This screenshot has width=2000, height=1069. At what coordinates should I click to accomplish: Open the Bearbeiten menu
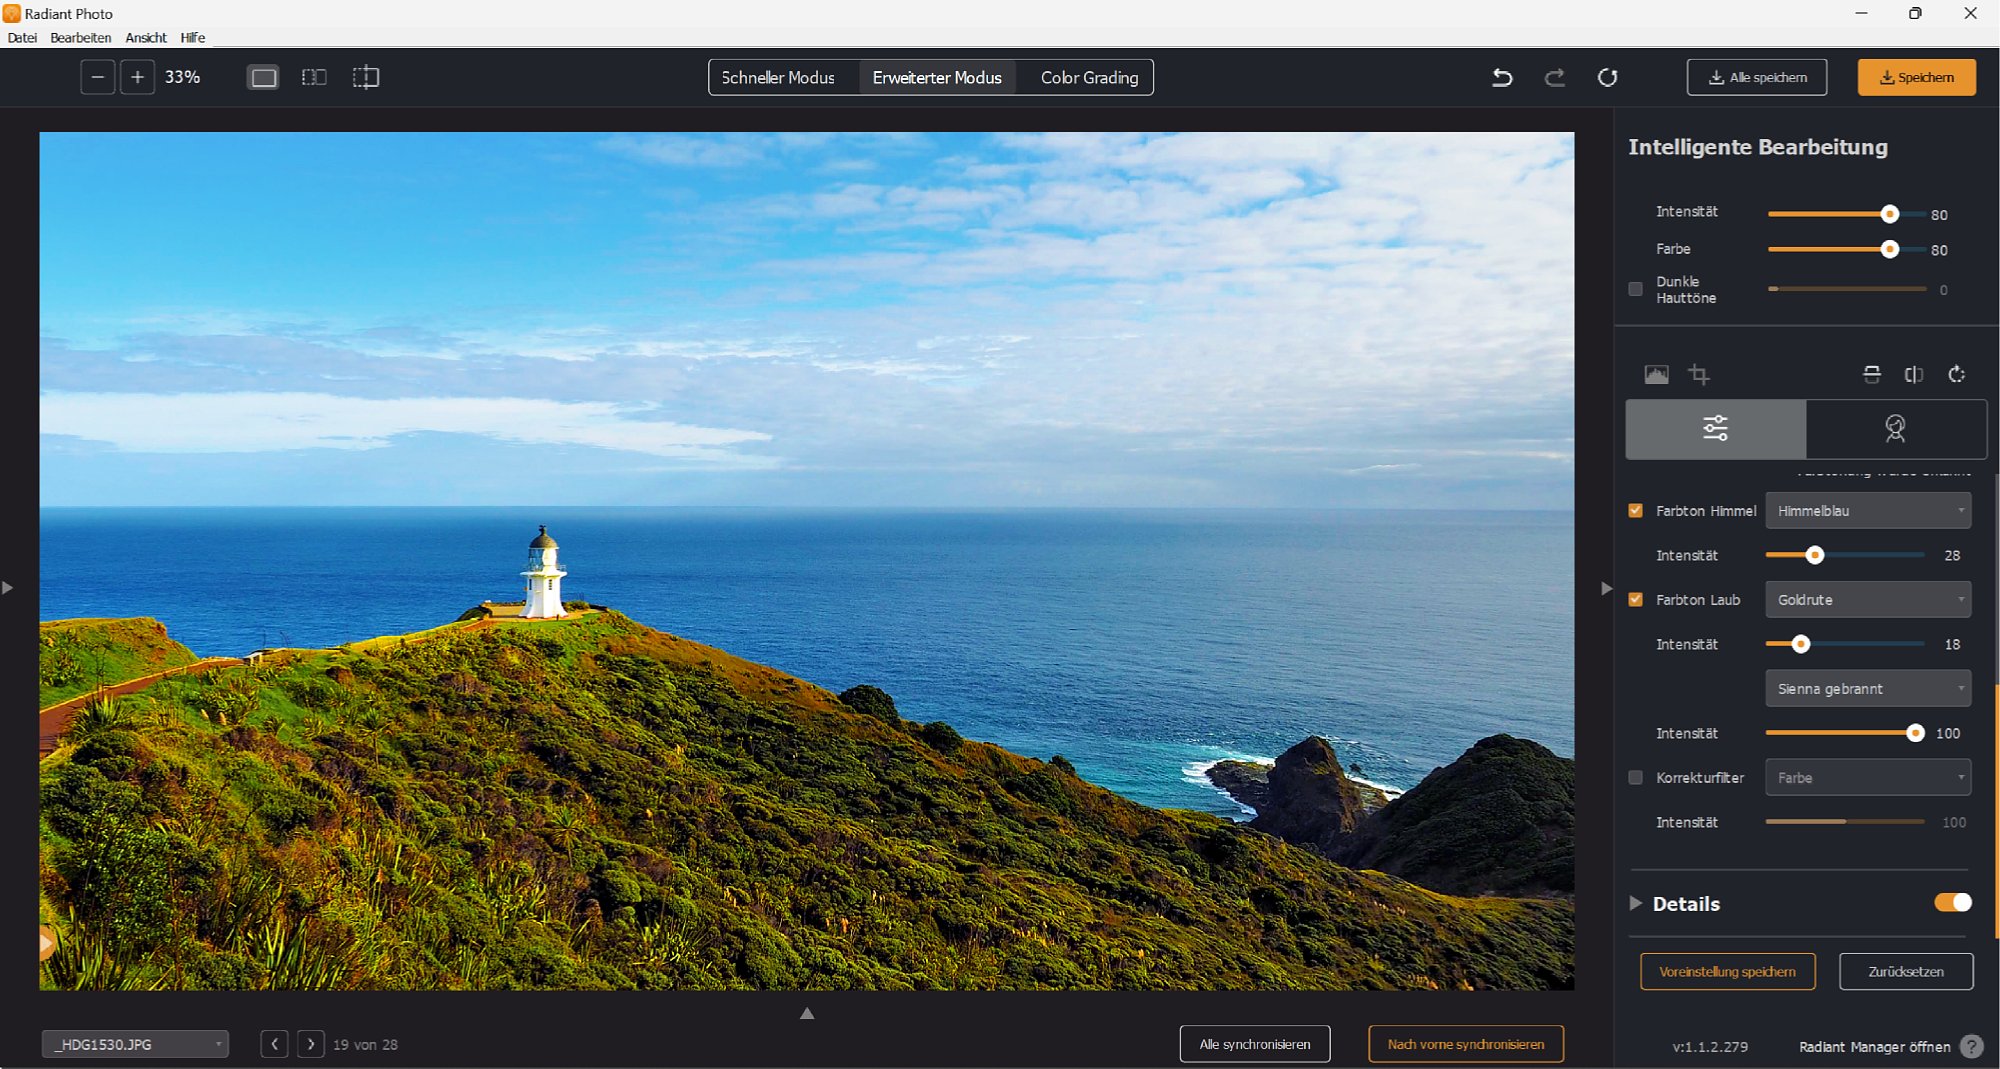click(81, 37)
